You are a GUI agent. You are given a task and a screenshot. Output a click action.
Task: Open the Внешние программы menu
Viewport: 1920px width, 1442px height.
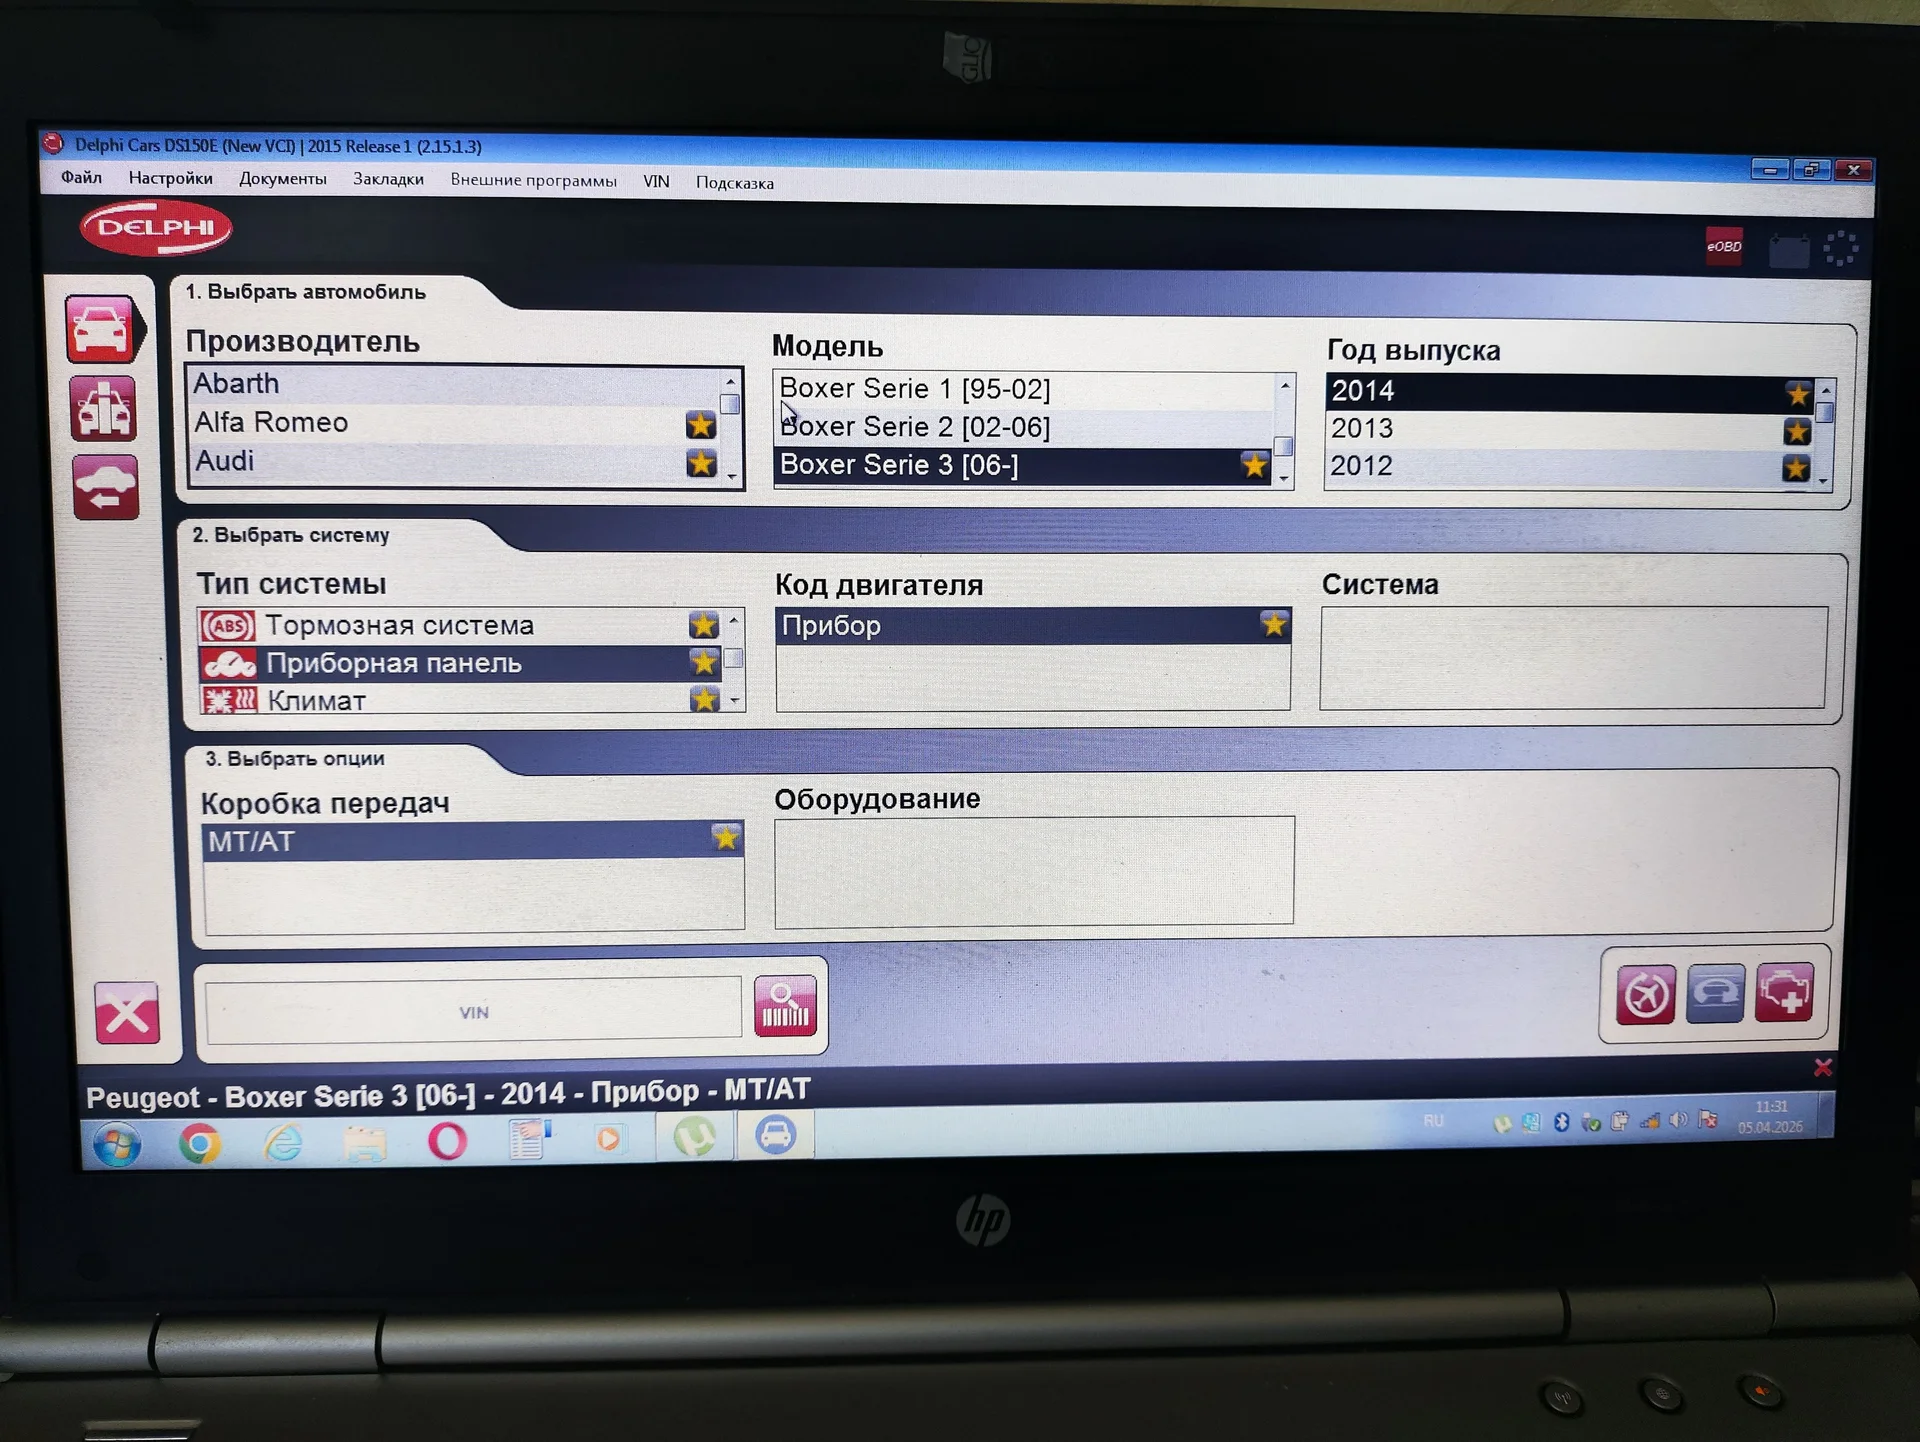coord(533,180)
